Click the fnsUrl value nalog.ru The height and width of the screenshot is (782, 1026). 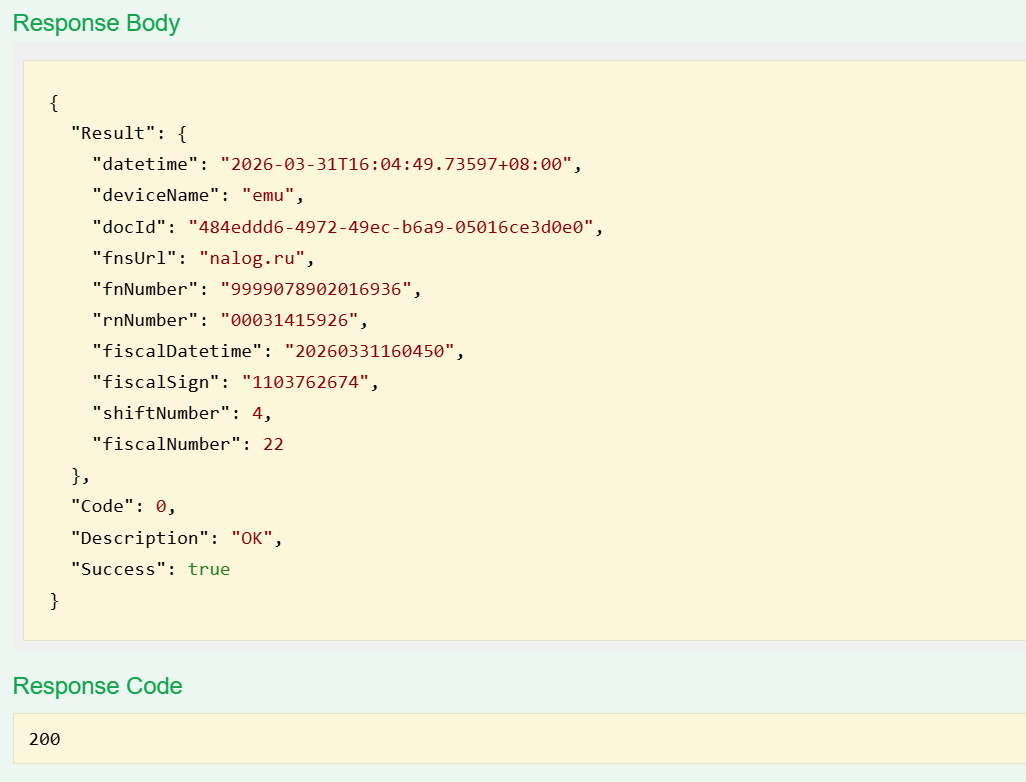(x=252, y=258)
